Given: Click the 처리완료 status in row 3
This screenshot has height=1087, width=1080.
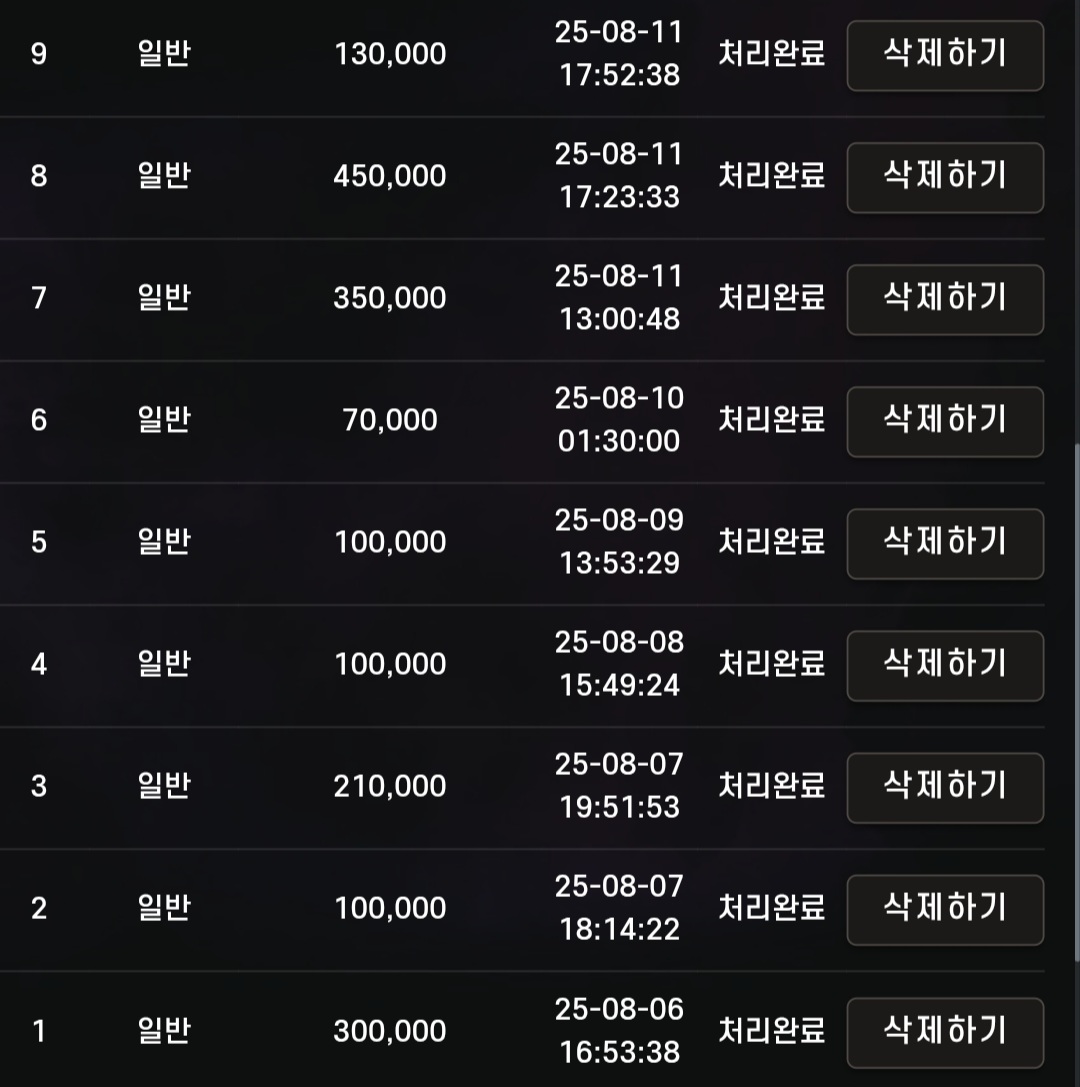Looking at the screenshot, I should click(772, 785).
